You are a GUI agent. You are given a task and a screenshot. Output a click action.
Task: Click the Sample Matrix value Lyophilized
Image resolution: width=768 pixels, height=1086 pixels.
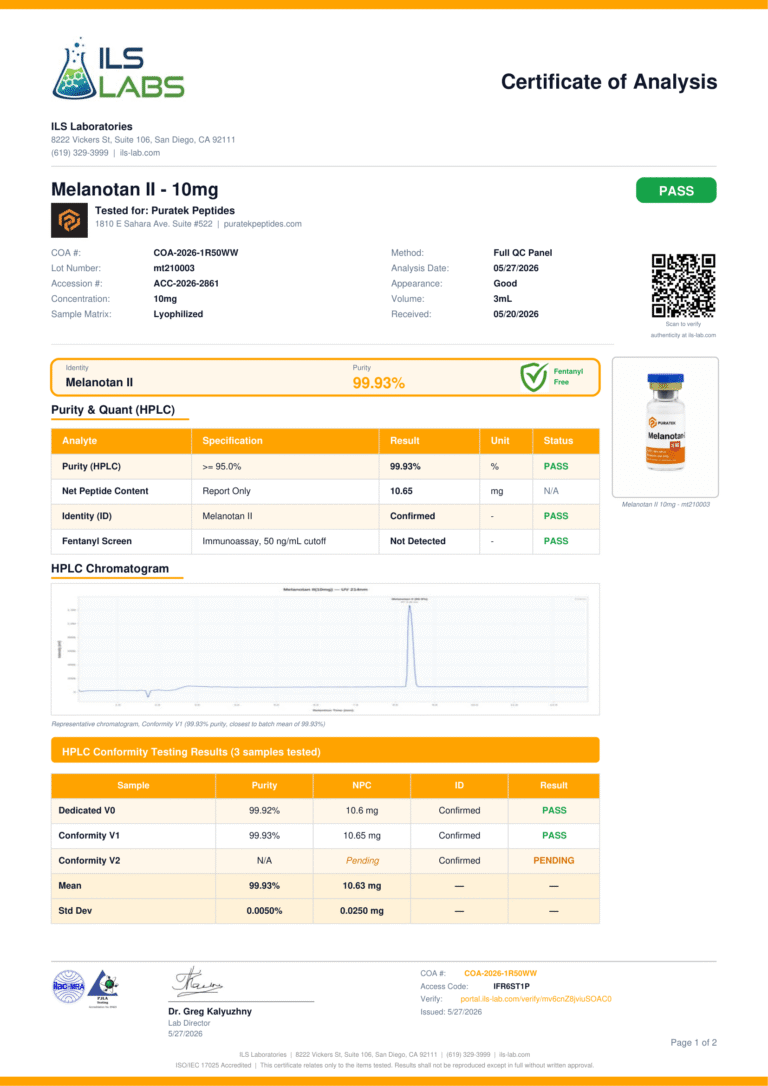(x=178, y=314)
